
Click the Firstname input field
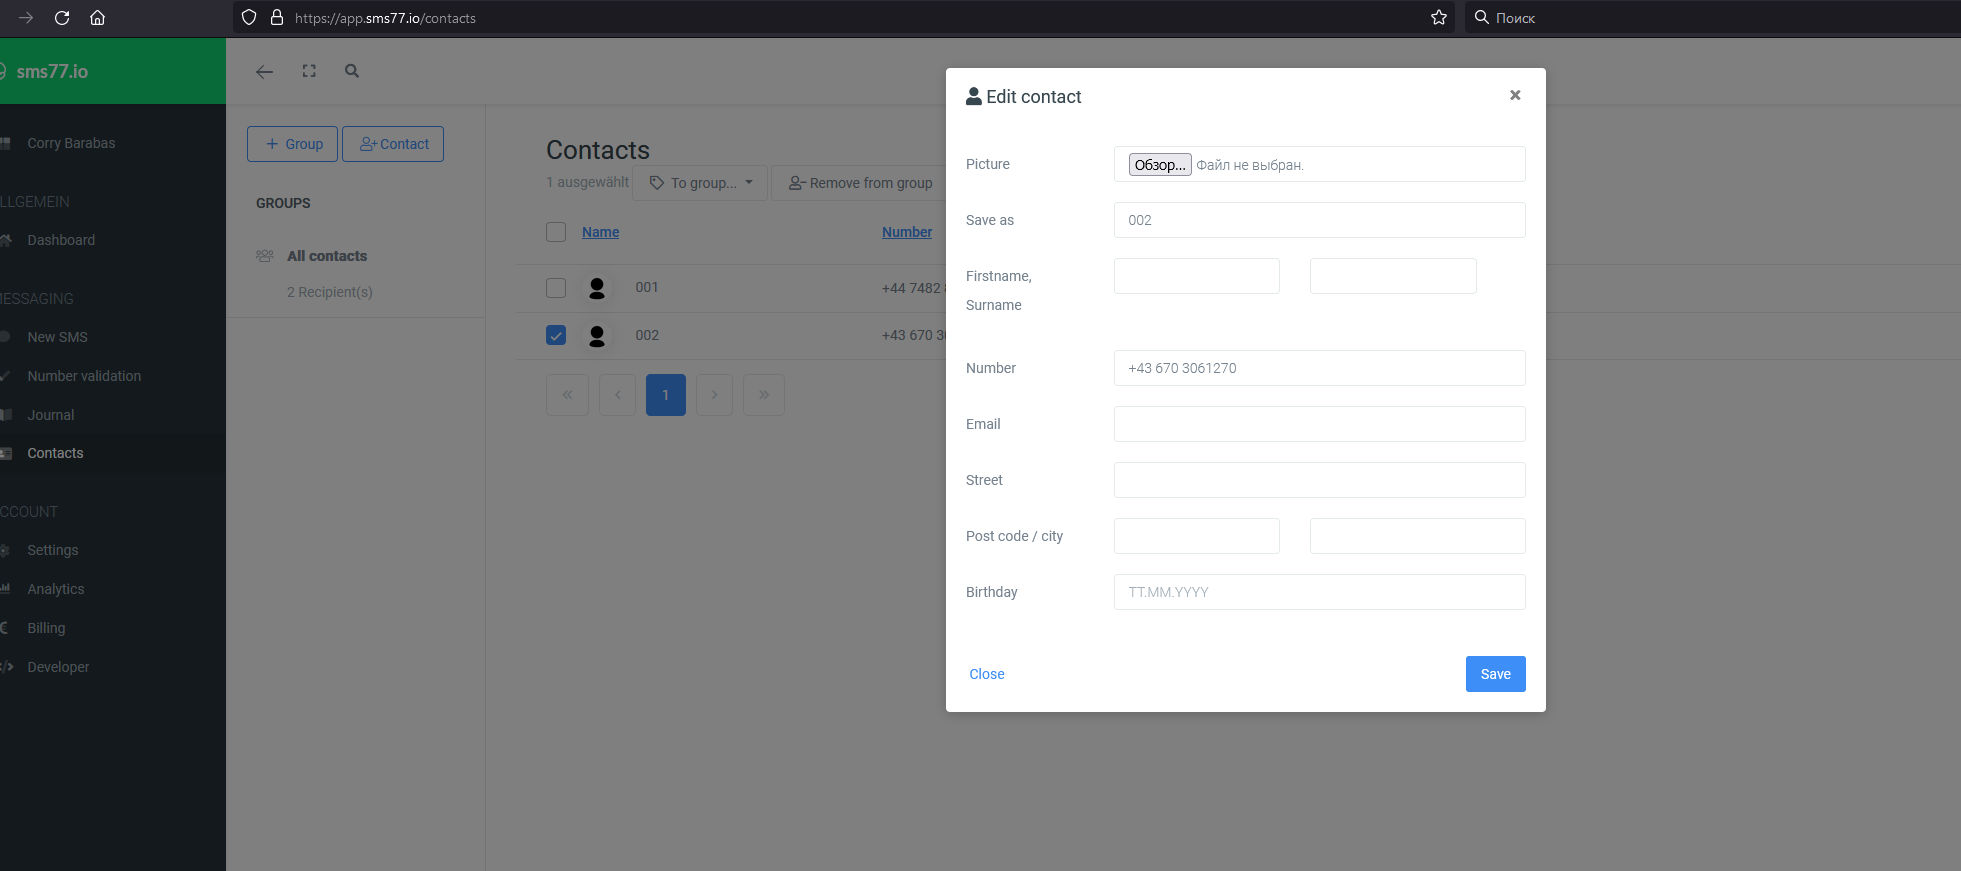[x=1197, y=276]
